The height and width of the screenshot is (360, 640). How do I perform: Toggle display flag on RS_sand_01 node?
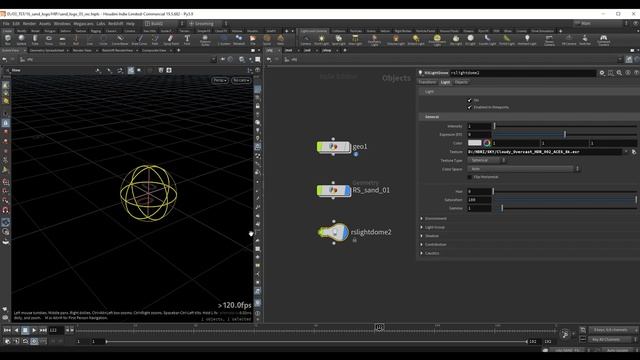tap(348, 190)
